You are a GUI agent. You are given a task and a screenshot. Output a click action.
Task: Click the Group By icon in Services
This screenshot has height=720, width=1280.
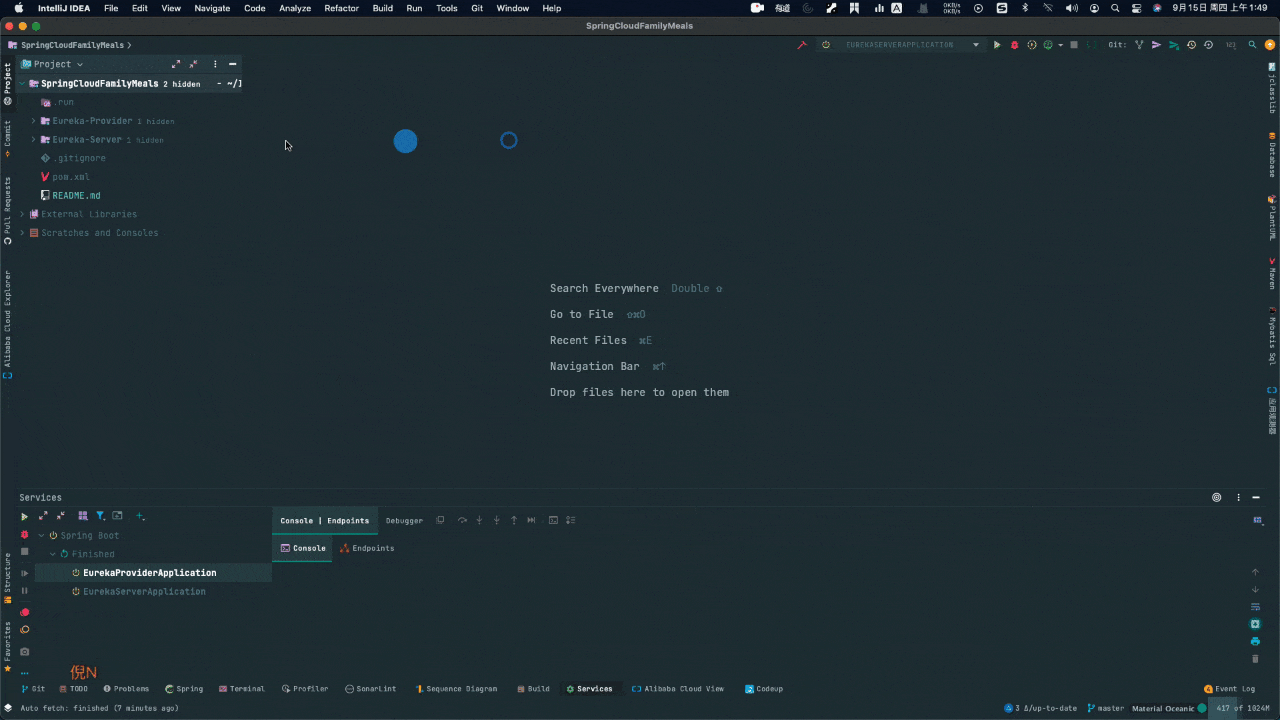[x=83, y=516]
